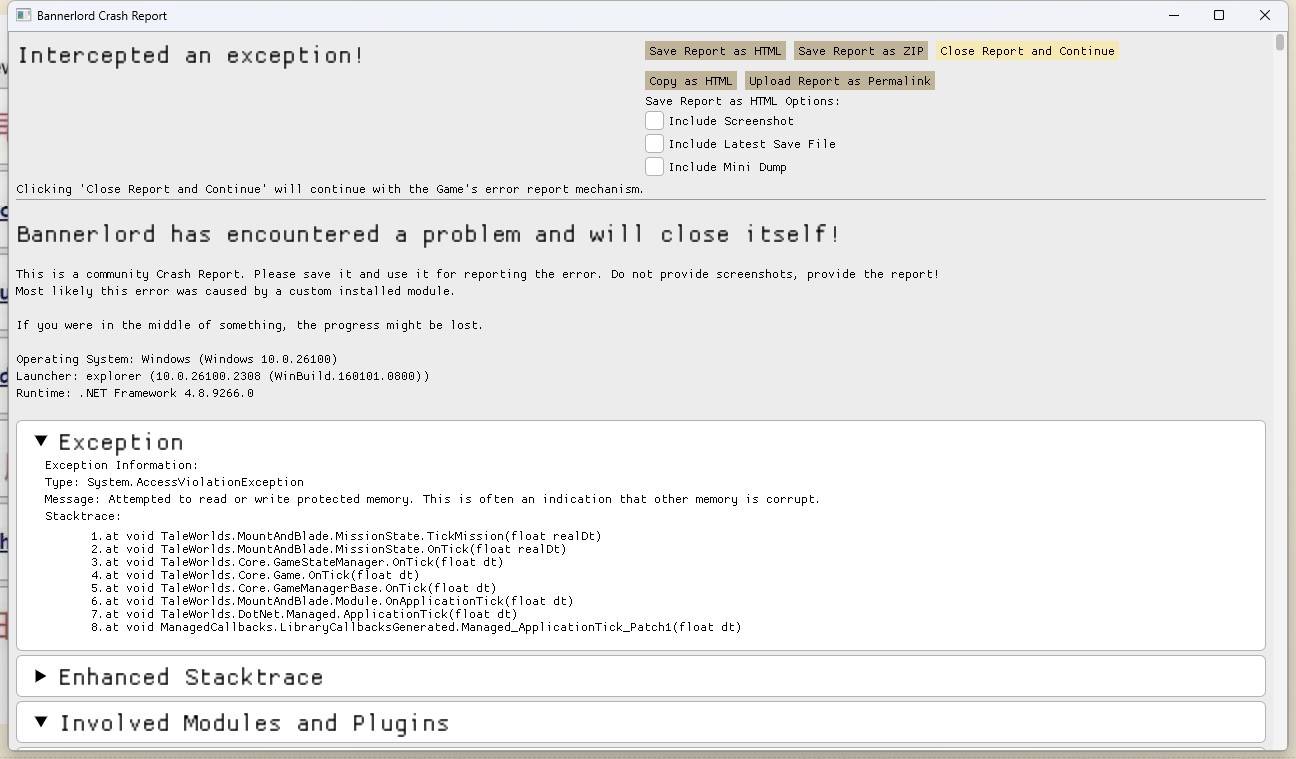Viewport: 1296px width, 759px height.
Task: Collapse the Exception section
Action: pos(41,441)
